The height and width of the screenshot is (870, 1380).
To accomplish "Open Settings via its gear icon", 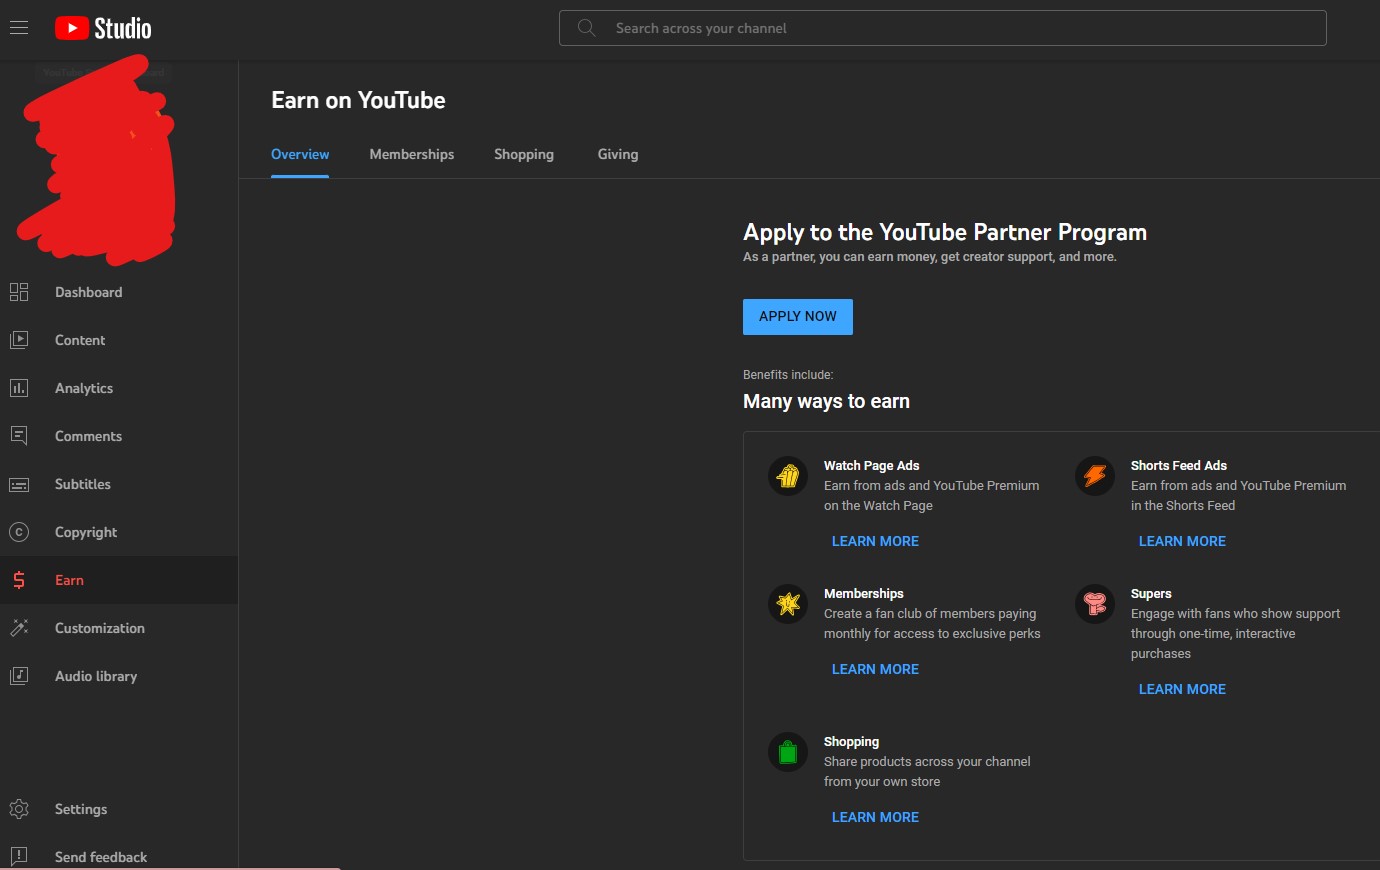I will pos(19,809).
